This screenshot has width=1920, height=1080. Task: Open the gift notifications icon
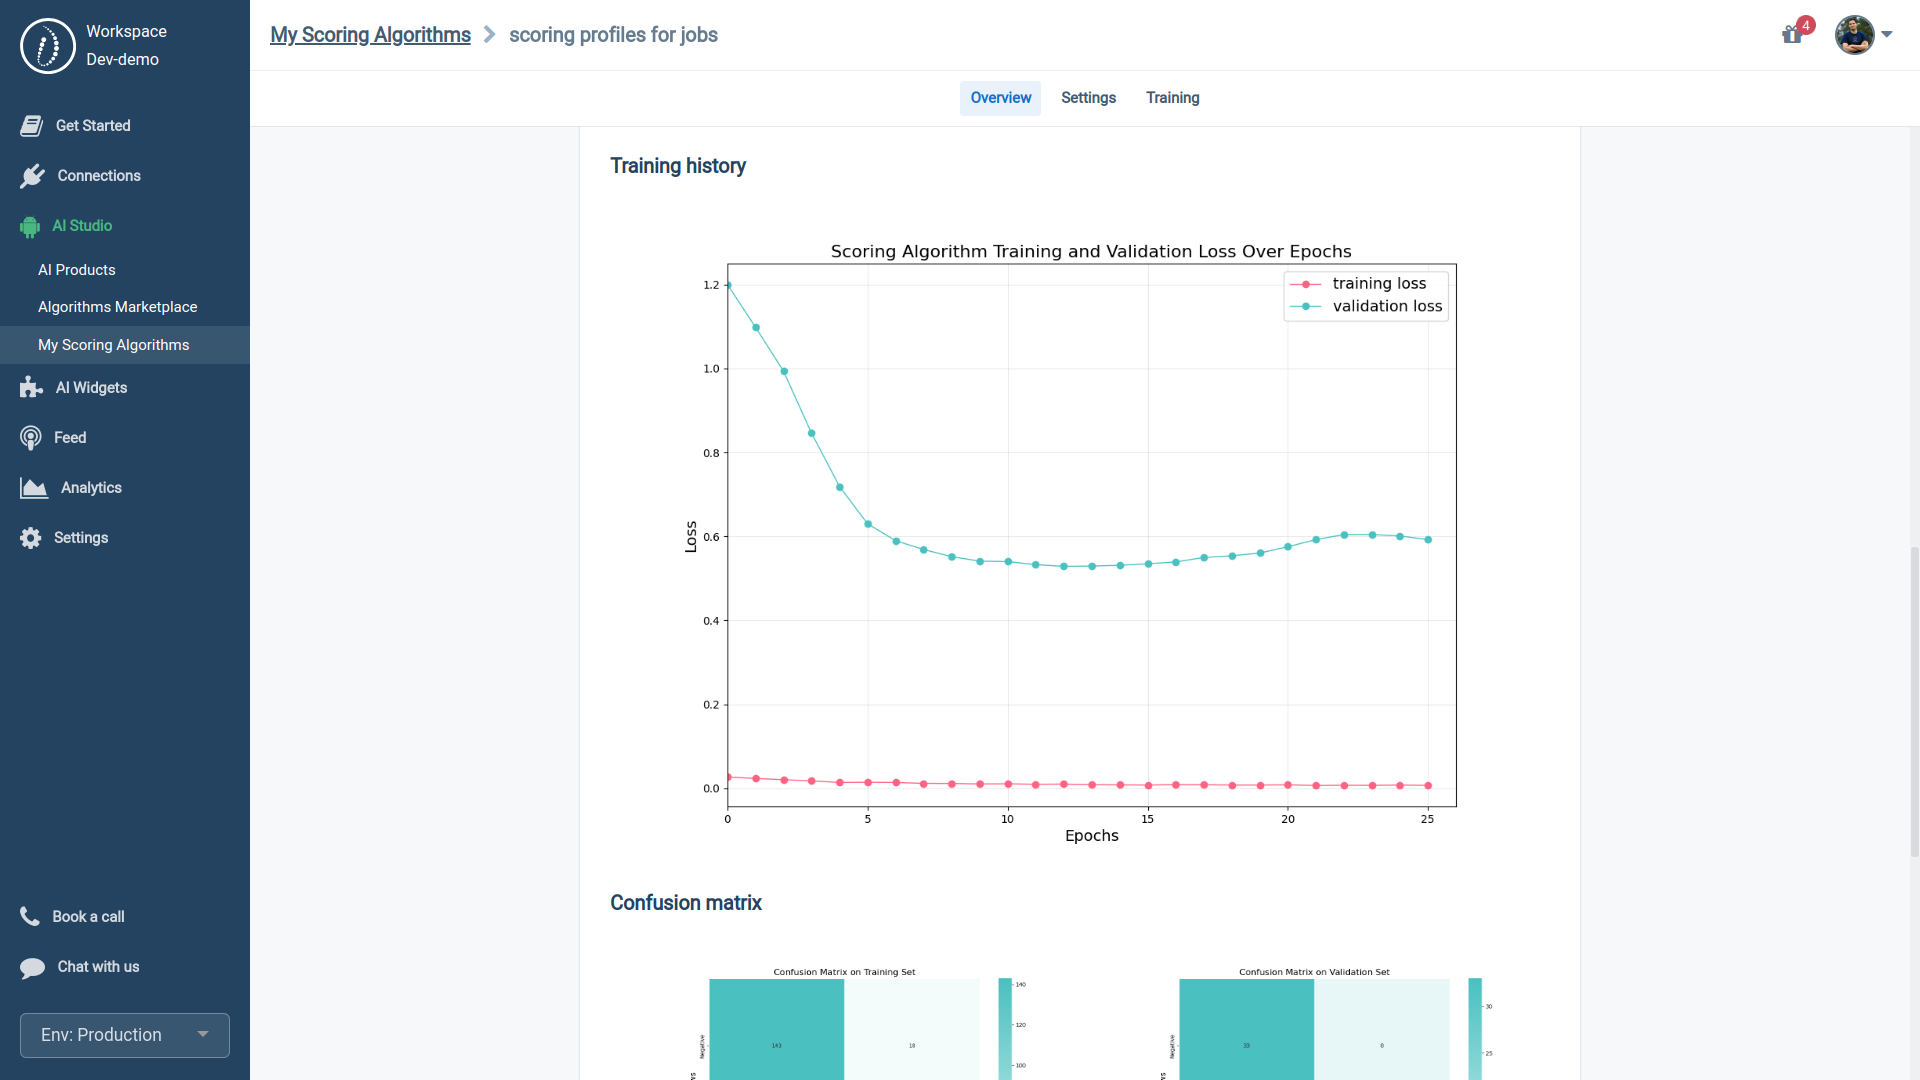click(1792, 35)
